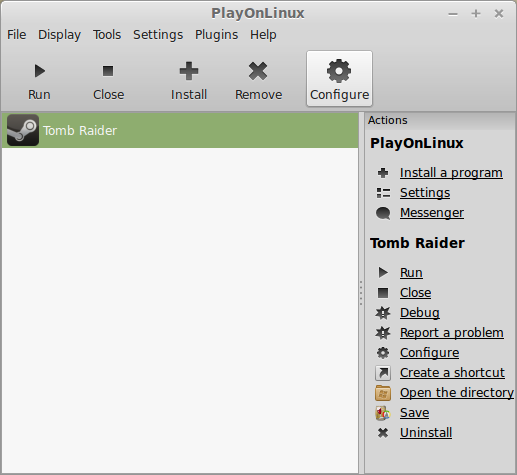The height and width of the screenshot is (475, 517).
Task: Click the Configure gear toolbar button
Action: click(339, 79)
